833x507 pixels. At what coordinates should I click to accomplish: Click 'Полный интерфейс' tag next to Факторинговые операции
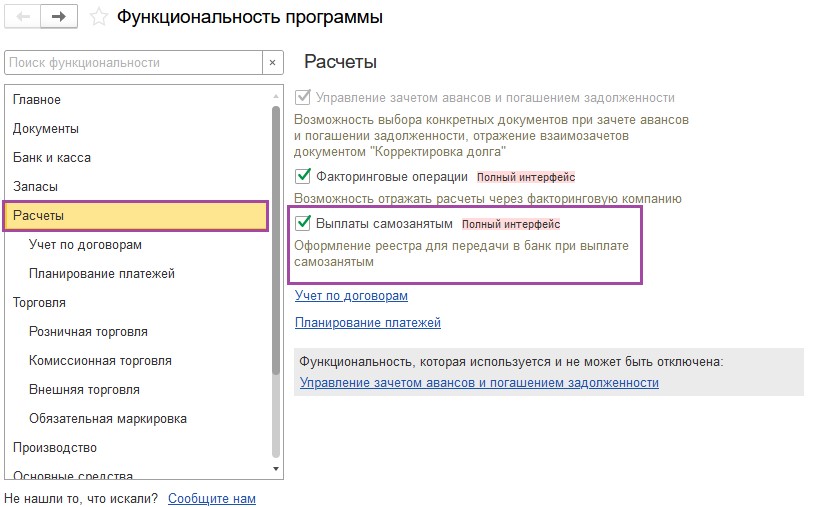click(526, 177)
